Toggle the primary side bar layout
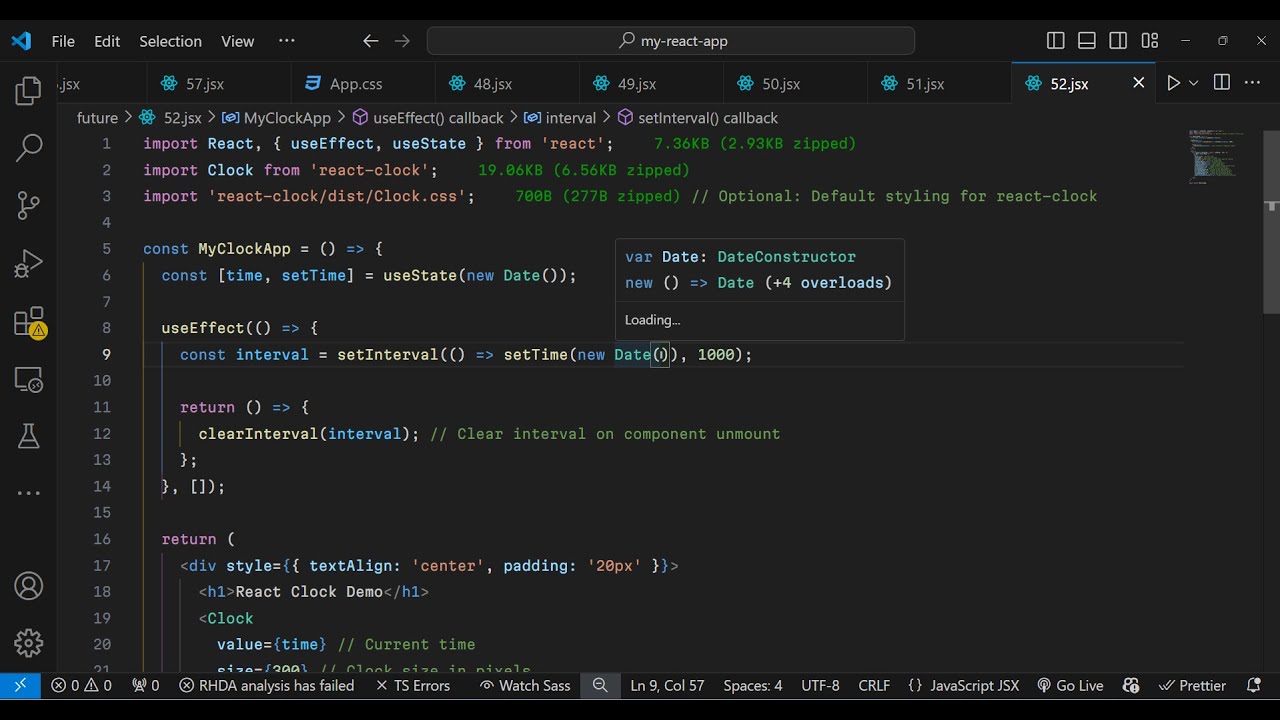 click(x=1056, y=41)
